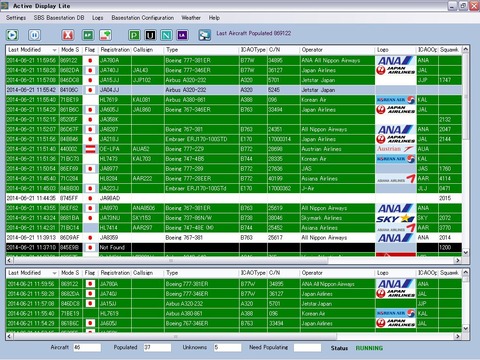
Task: Click Operator column header in top table
Action: [337, 50]
